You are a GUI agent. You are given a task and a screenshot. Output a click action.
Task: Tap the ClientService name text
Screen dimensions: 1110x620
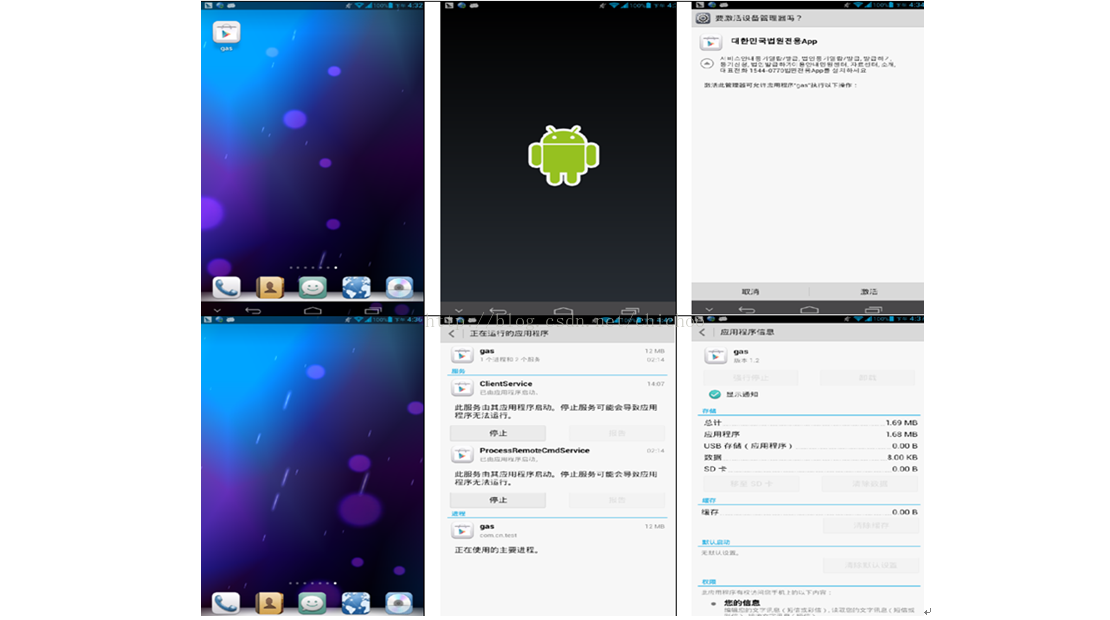(505, 384)
